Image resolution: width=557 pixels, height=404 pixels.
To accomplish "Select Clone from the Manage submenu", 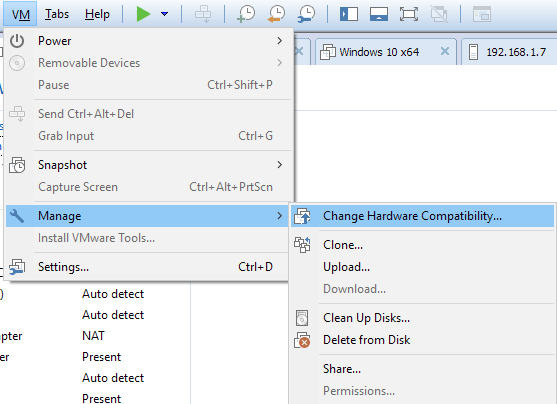I will (422, 245).
